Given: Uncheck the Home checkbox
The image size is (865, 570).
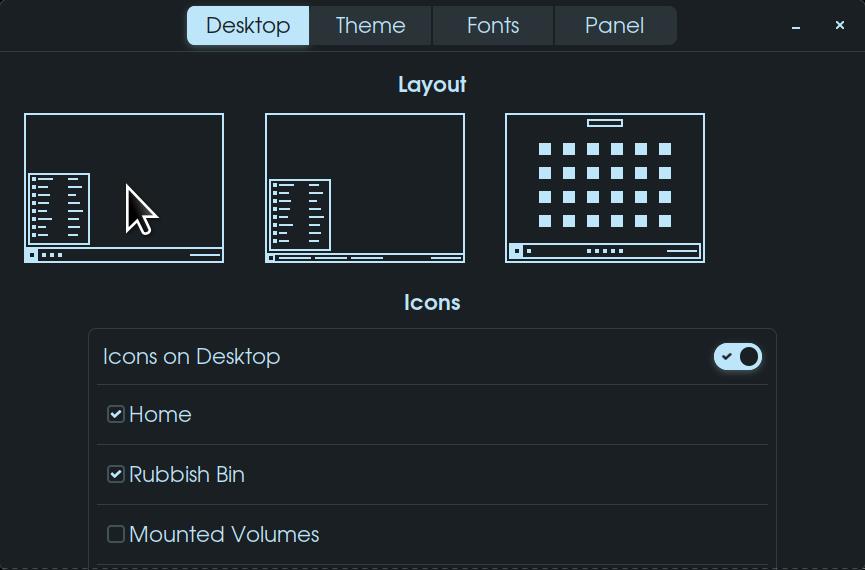Looking at the screenshot, I should (116, 414).
